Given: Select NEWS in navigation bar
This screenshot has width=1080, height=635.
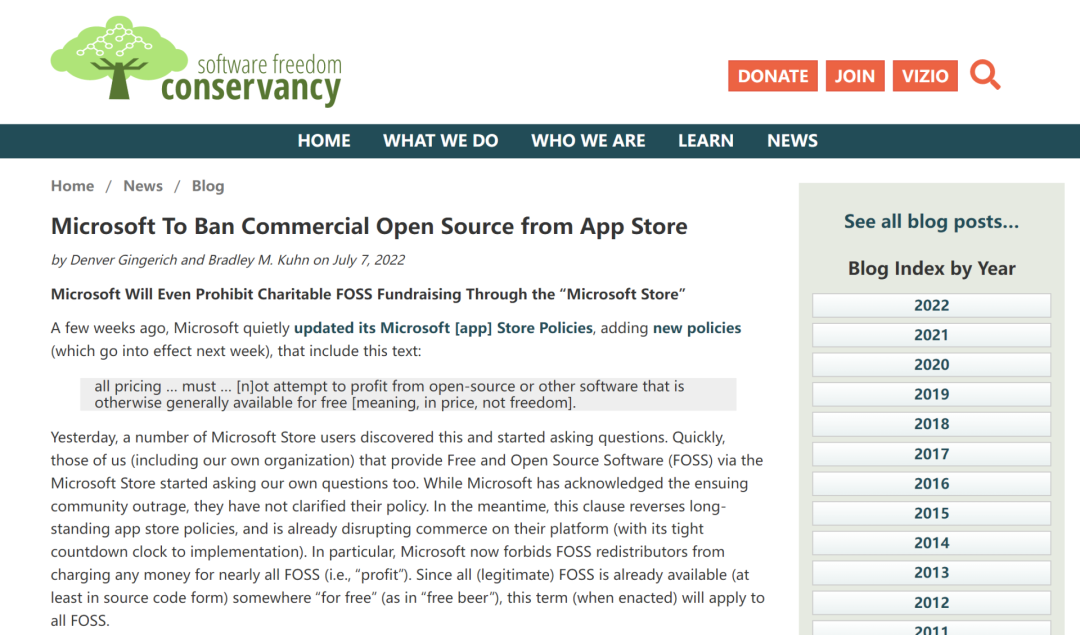Looking at the screenshot, I should [792, 140].
